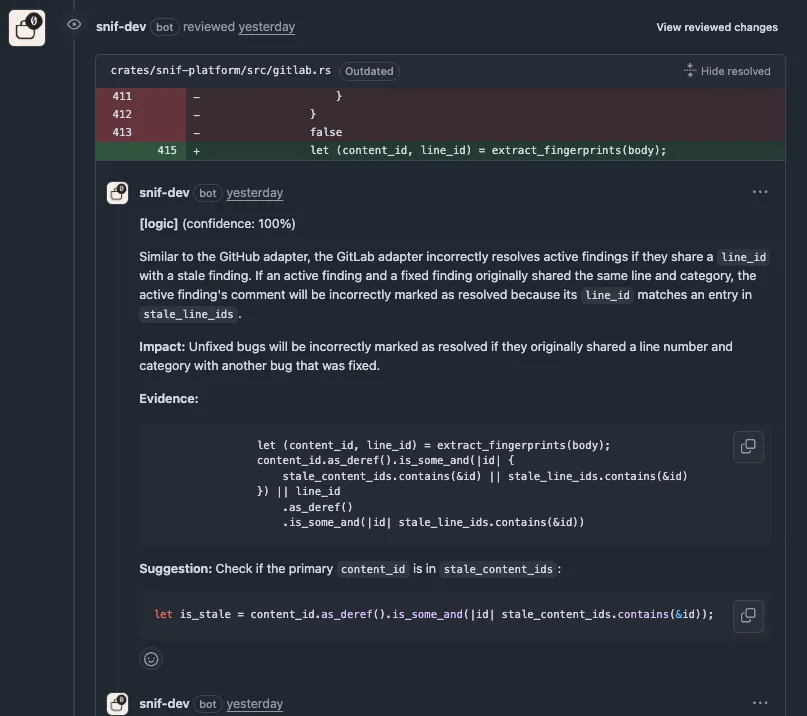The height and width of the screenshot is (716, 807).
Task: Click snif-dev avatar on first comment
Action: pos(117,193)
